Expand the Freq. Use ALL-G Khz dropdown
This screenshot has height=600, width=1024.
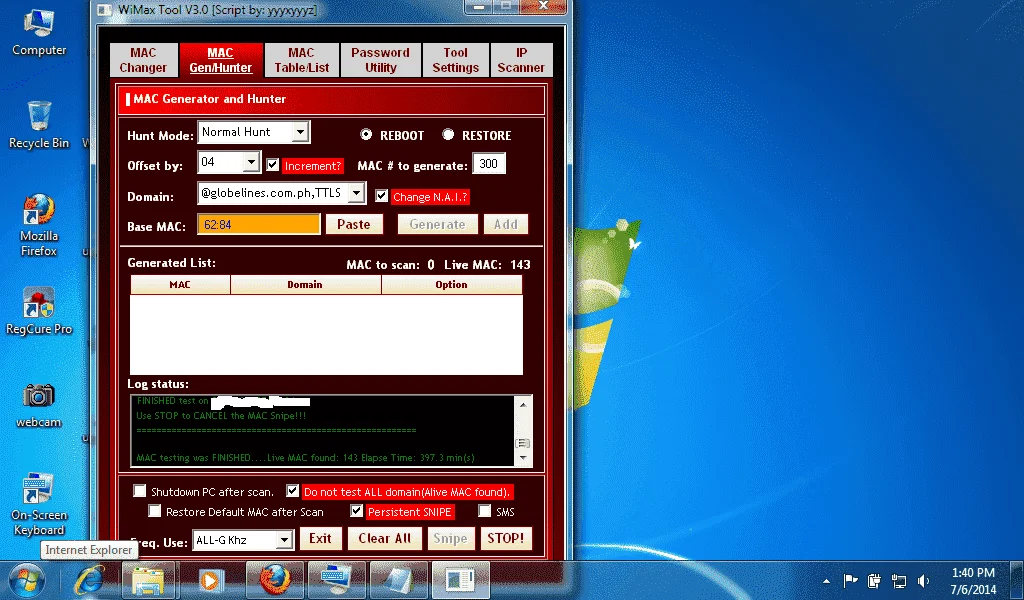click(x=284, y=541)
